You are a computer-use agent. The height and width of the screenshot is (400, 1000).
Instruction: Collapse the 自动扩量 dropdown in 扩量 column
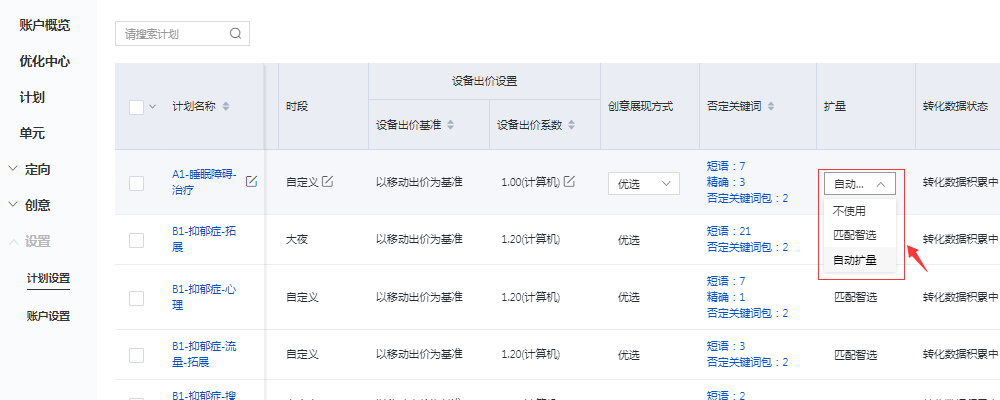pyautogui.click(x=860, y=184)
